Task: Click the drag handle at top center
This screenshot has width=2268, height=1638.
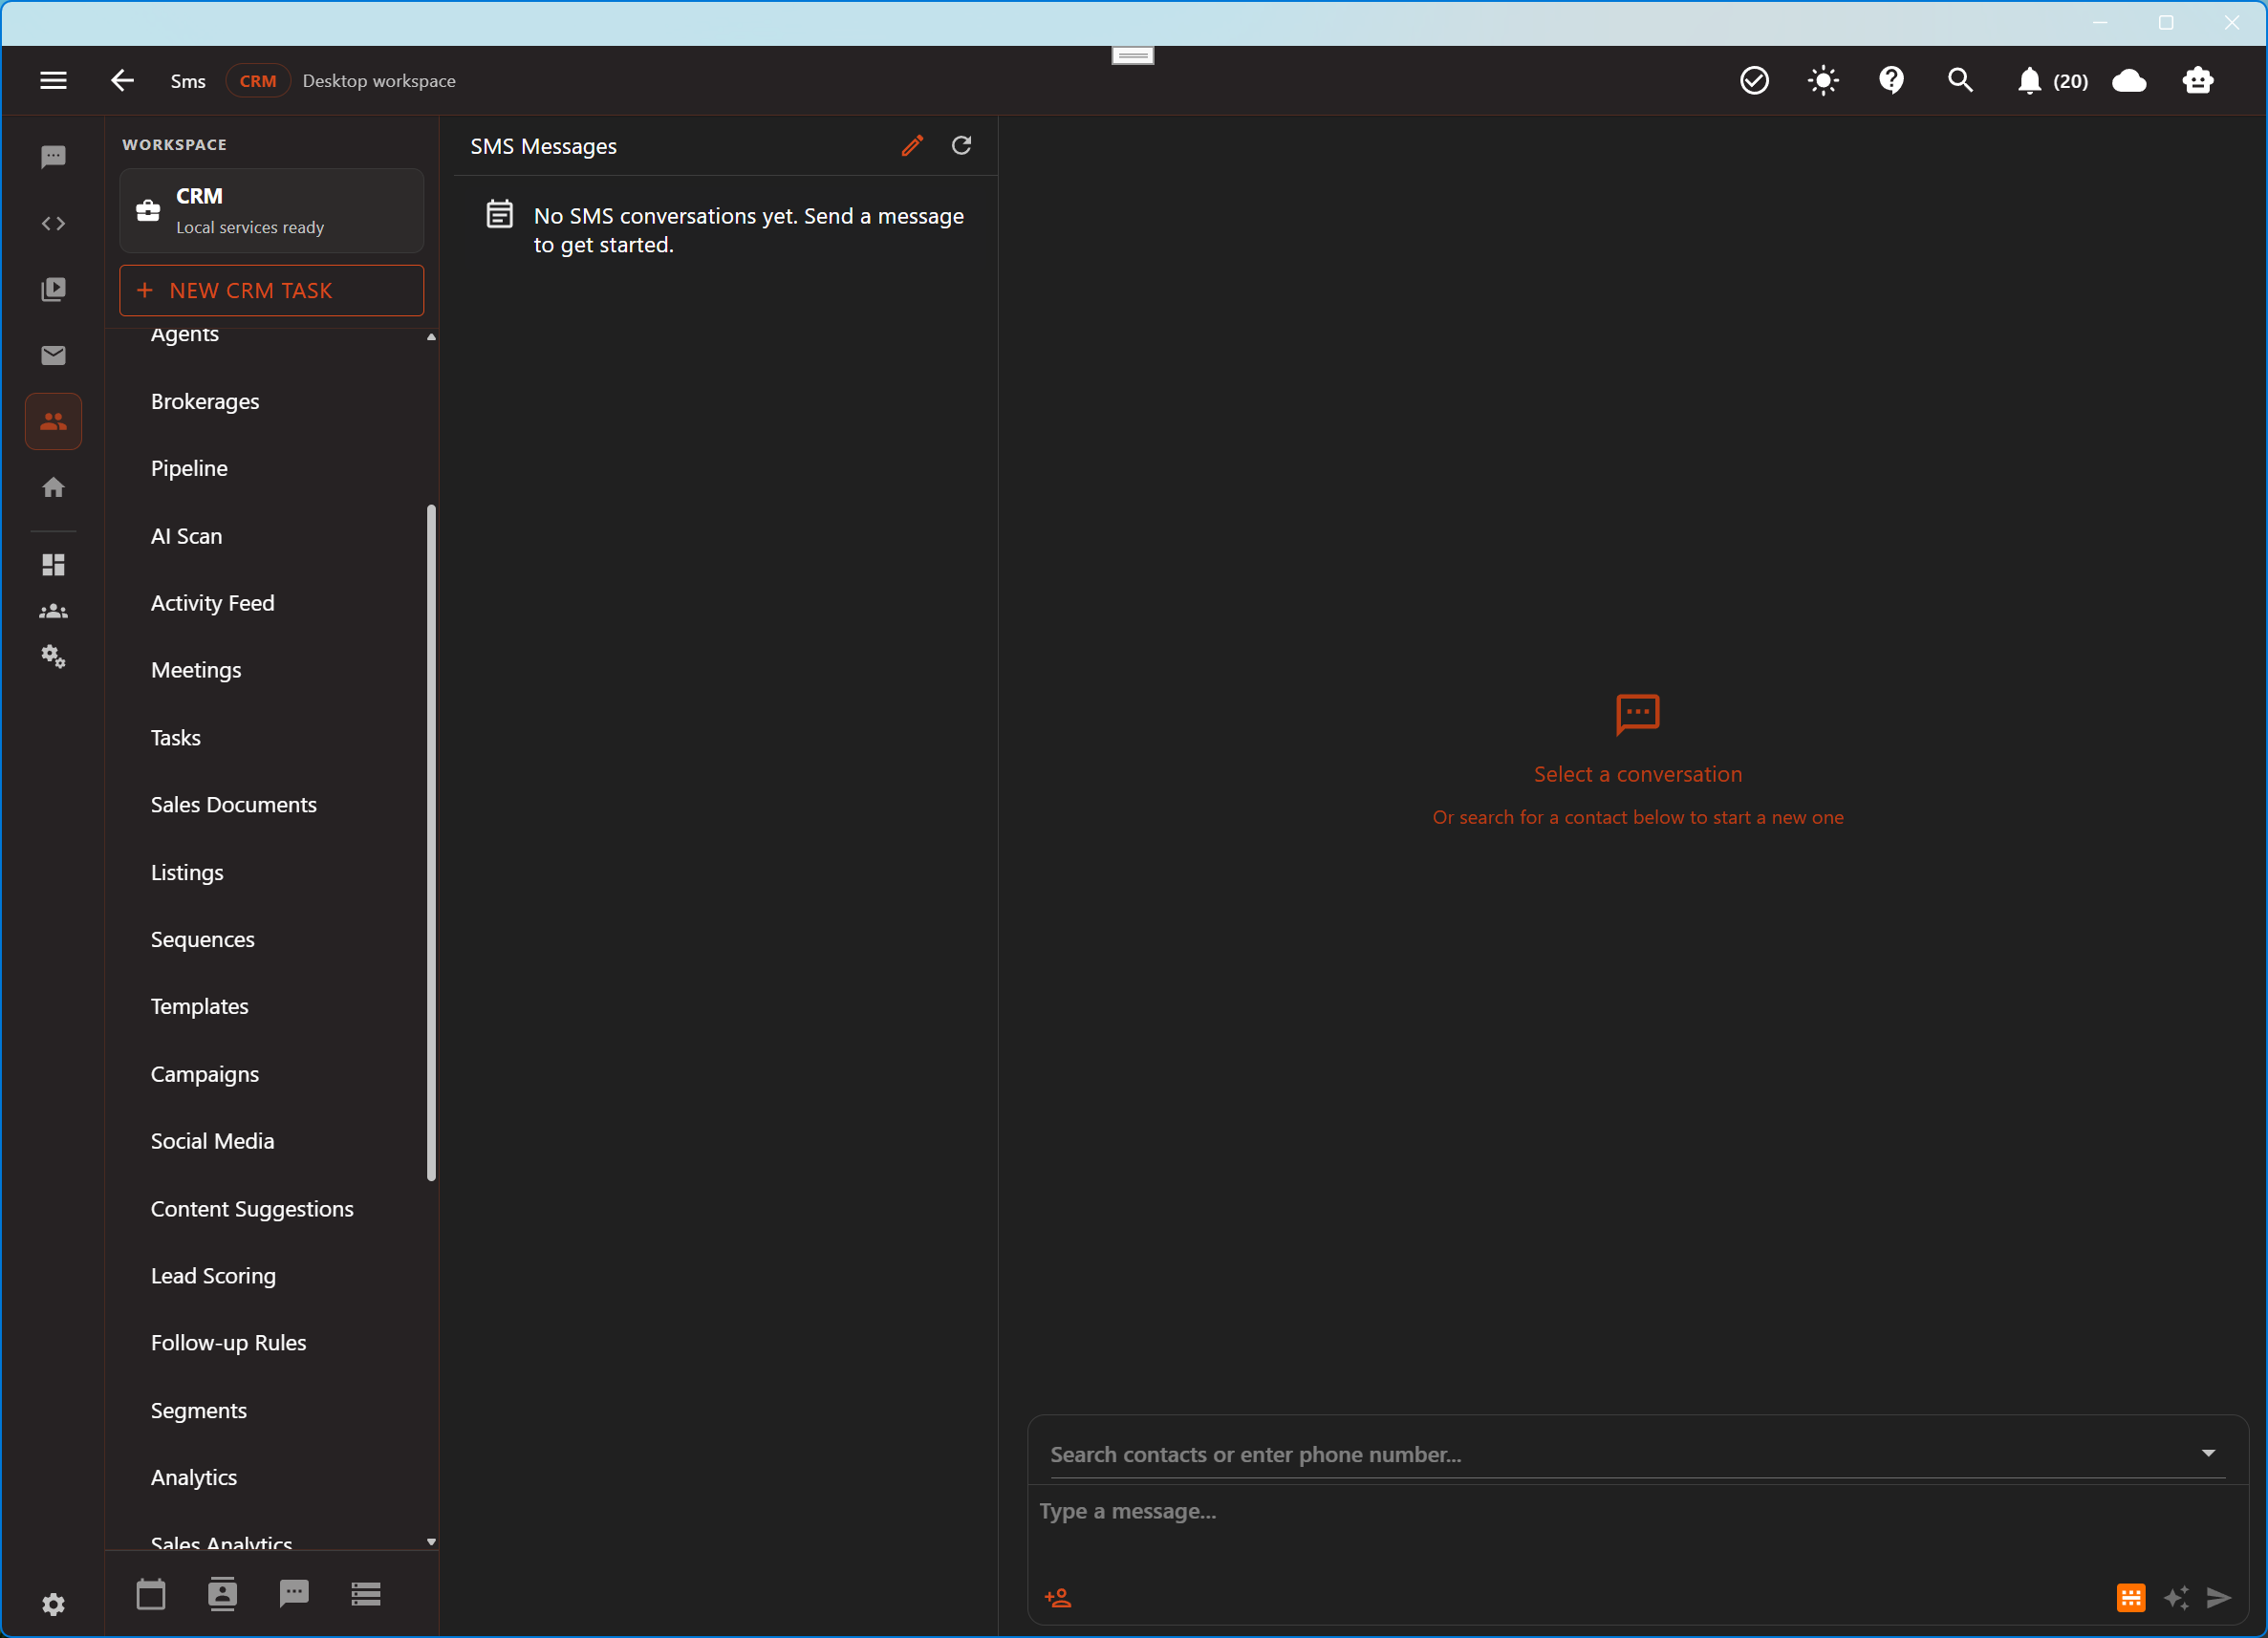Action: [x=1133, y=55]
